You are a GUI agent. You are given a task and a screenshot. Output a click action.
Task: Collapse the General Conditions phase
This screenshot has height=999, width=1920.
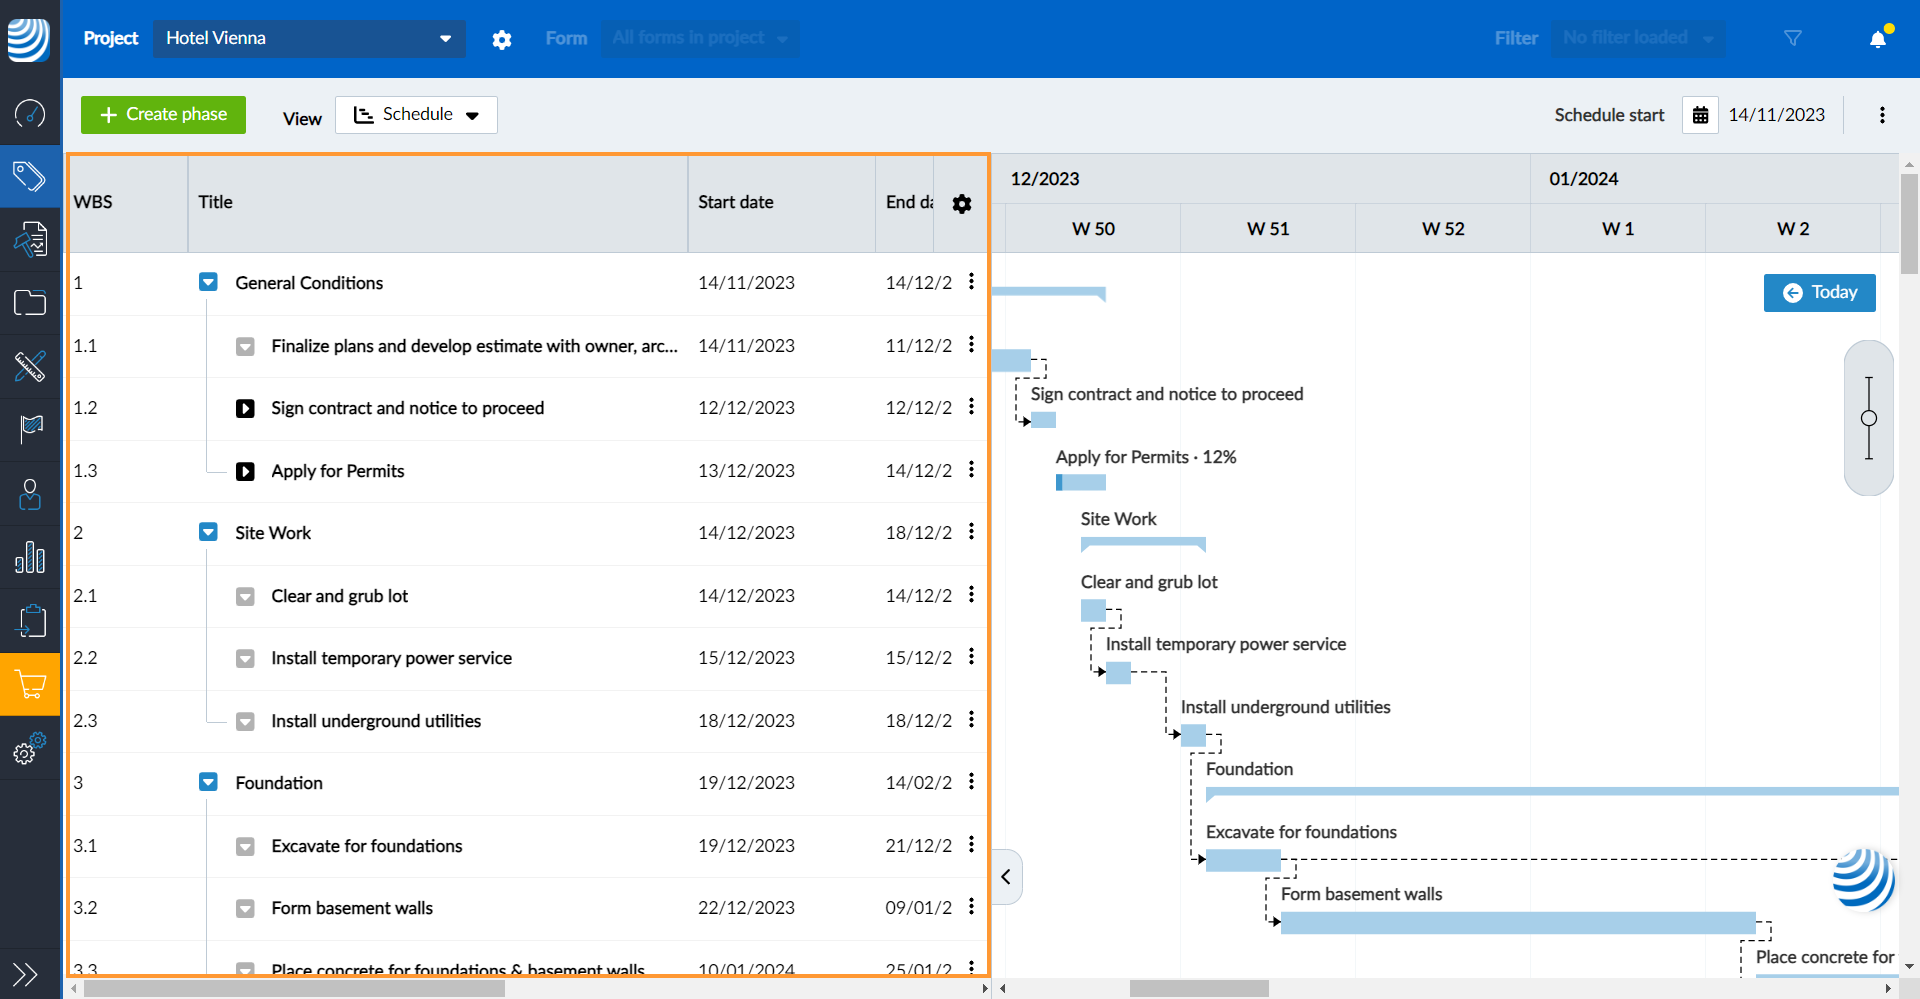pyautogui.click(x=208, y=283)
